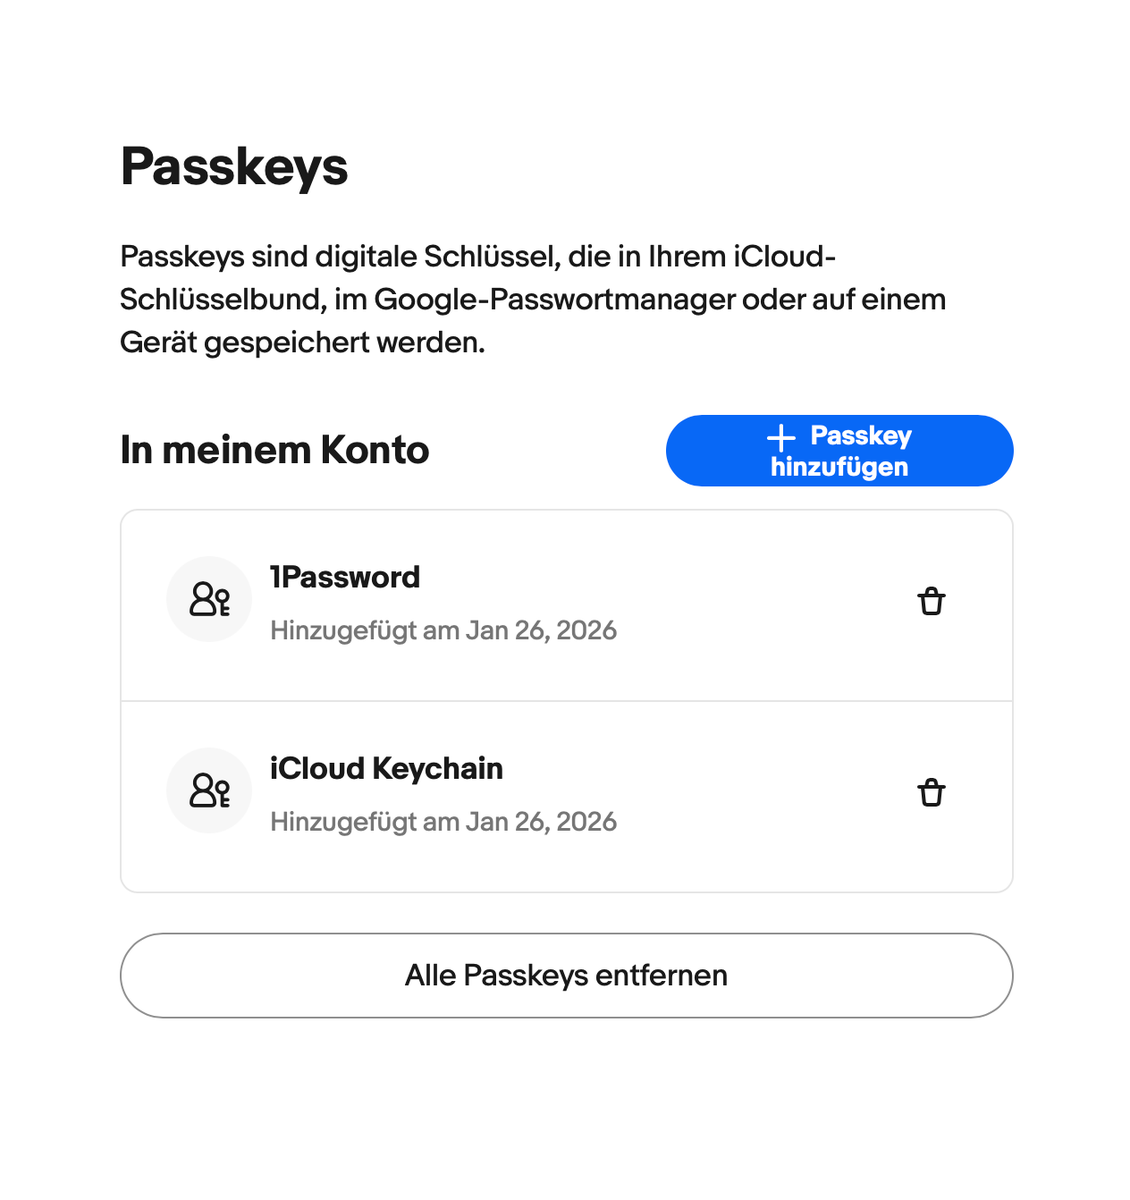The width and height of the screenshot is (1130, 1200).
Task: Click the added date under iCloud Keychain
Action: pos(443,822)
